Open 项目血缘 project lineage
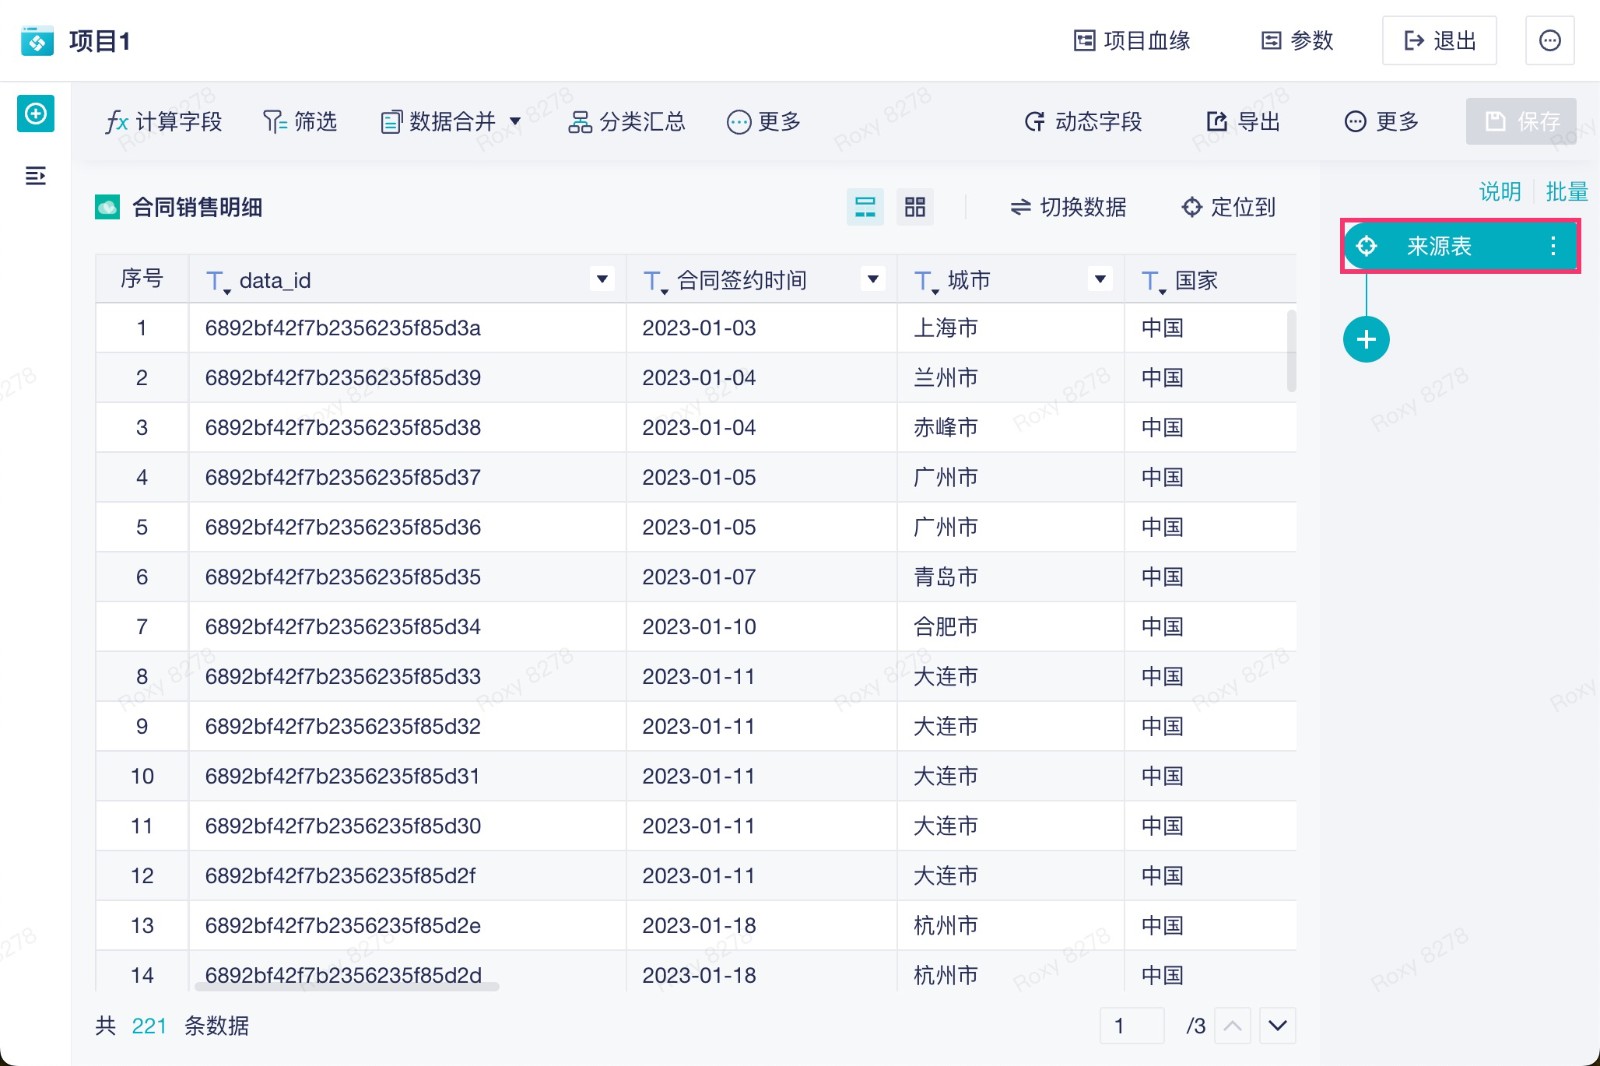This screenshot has height=1066, width=1600. point(1132,41)
